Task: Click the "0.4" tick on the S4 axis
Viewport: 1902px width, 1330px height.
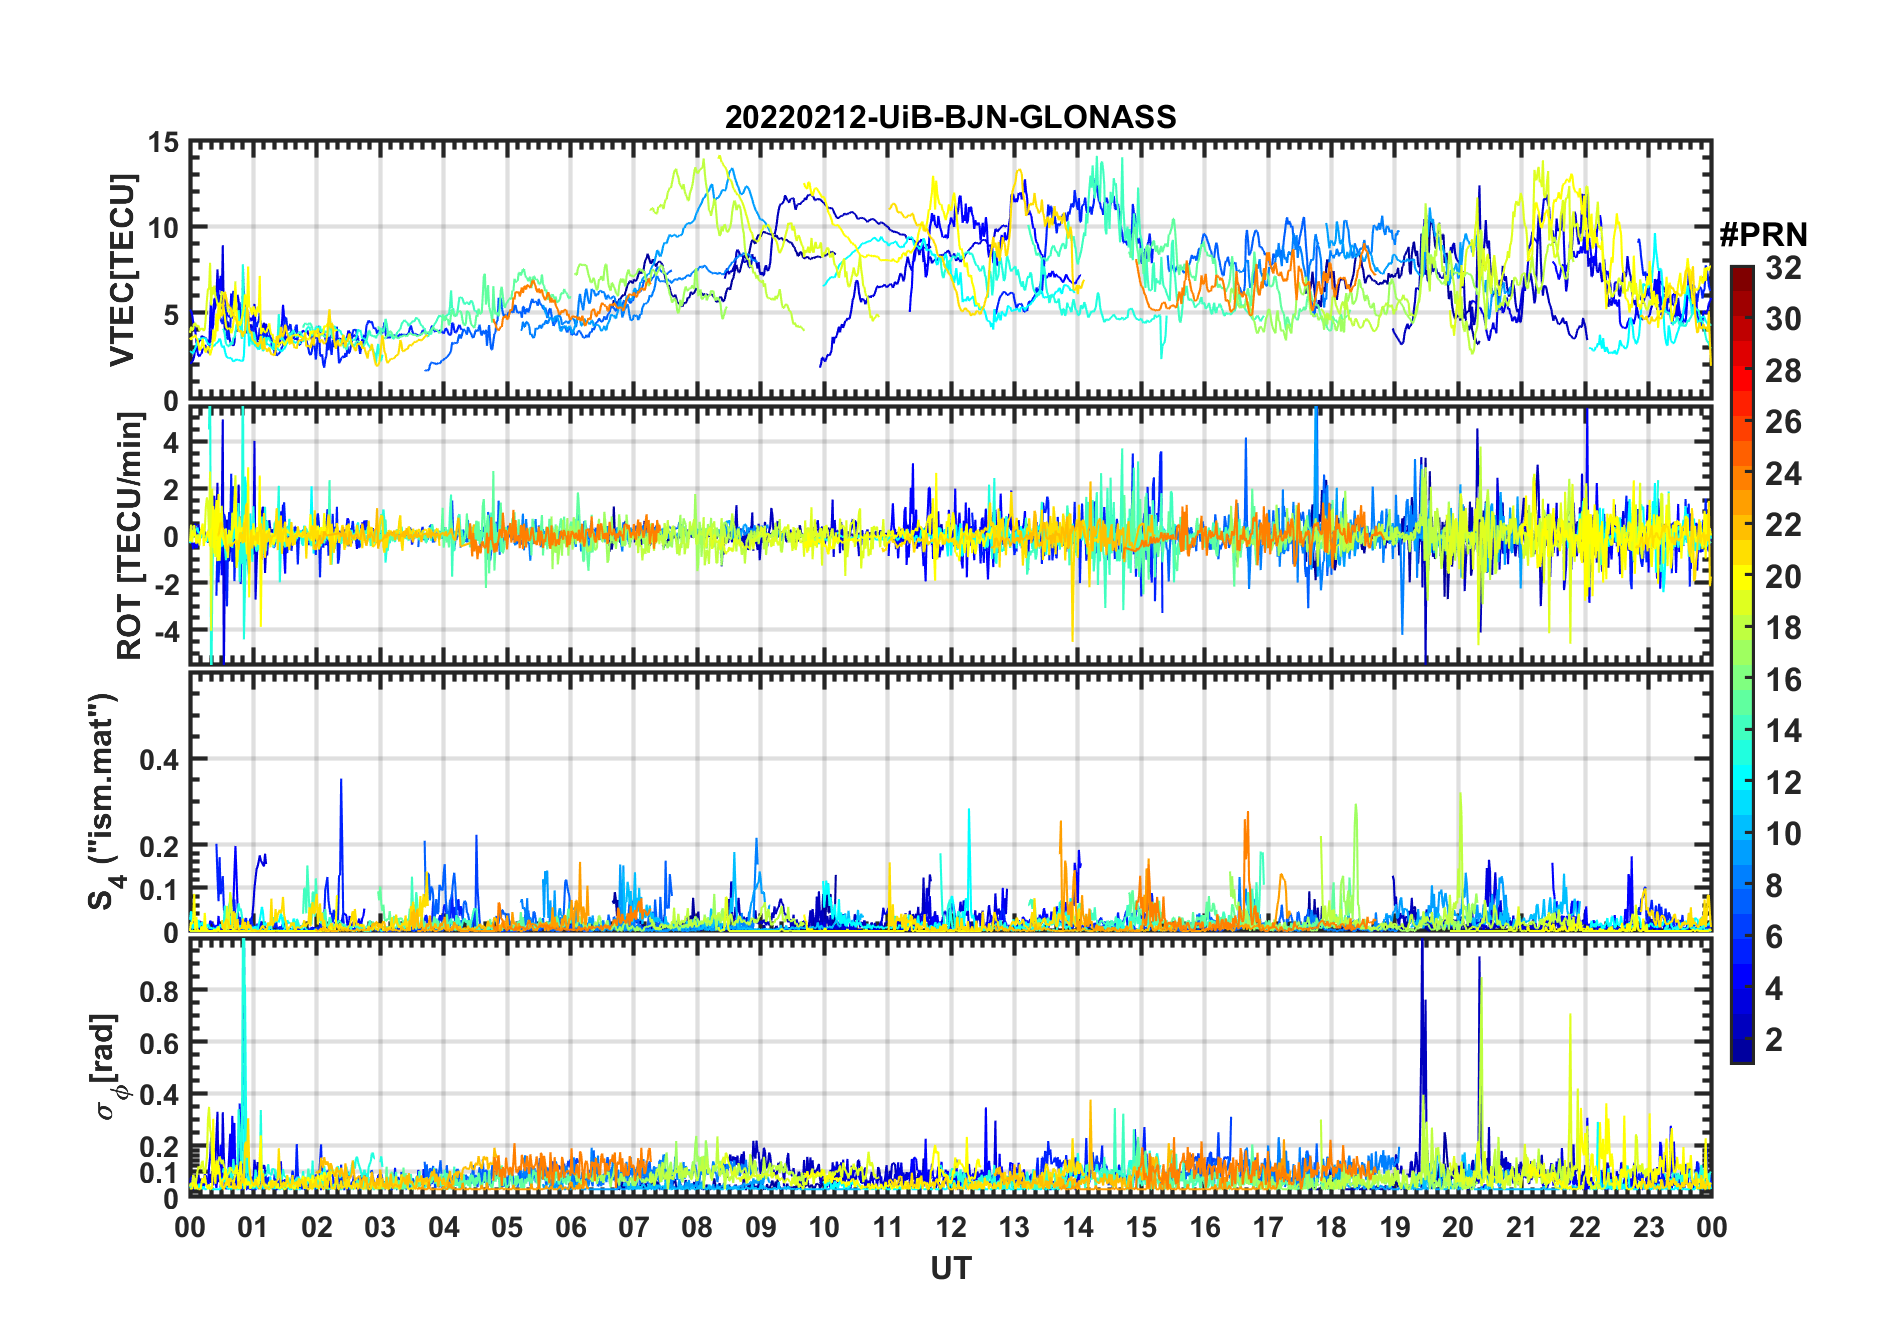Action: (x=160, y=760)
